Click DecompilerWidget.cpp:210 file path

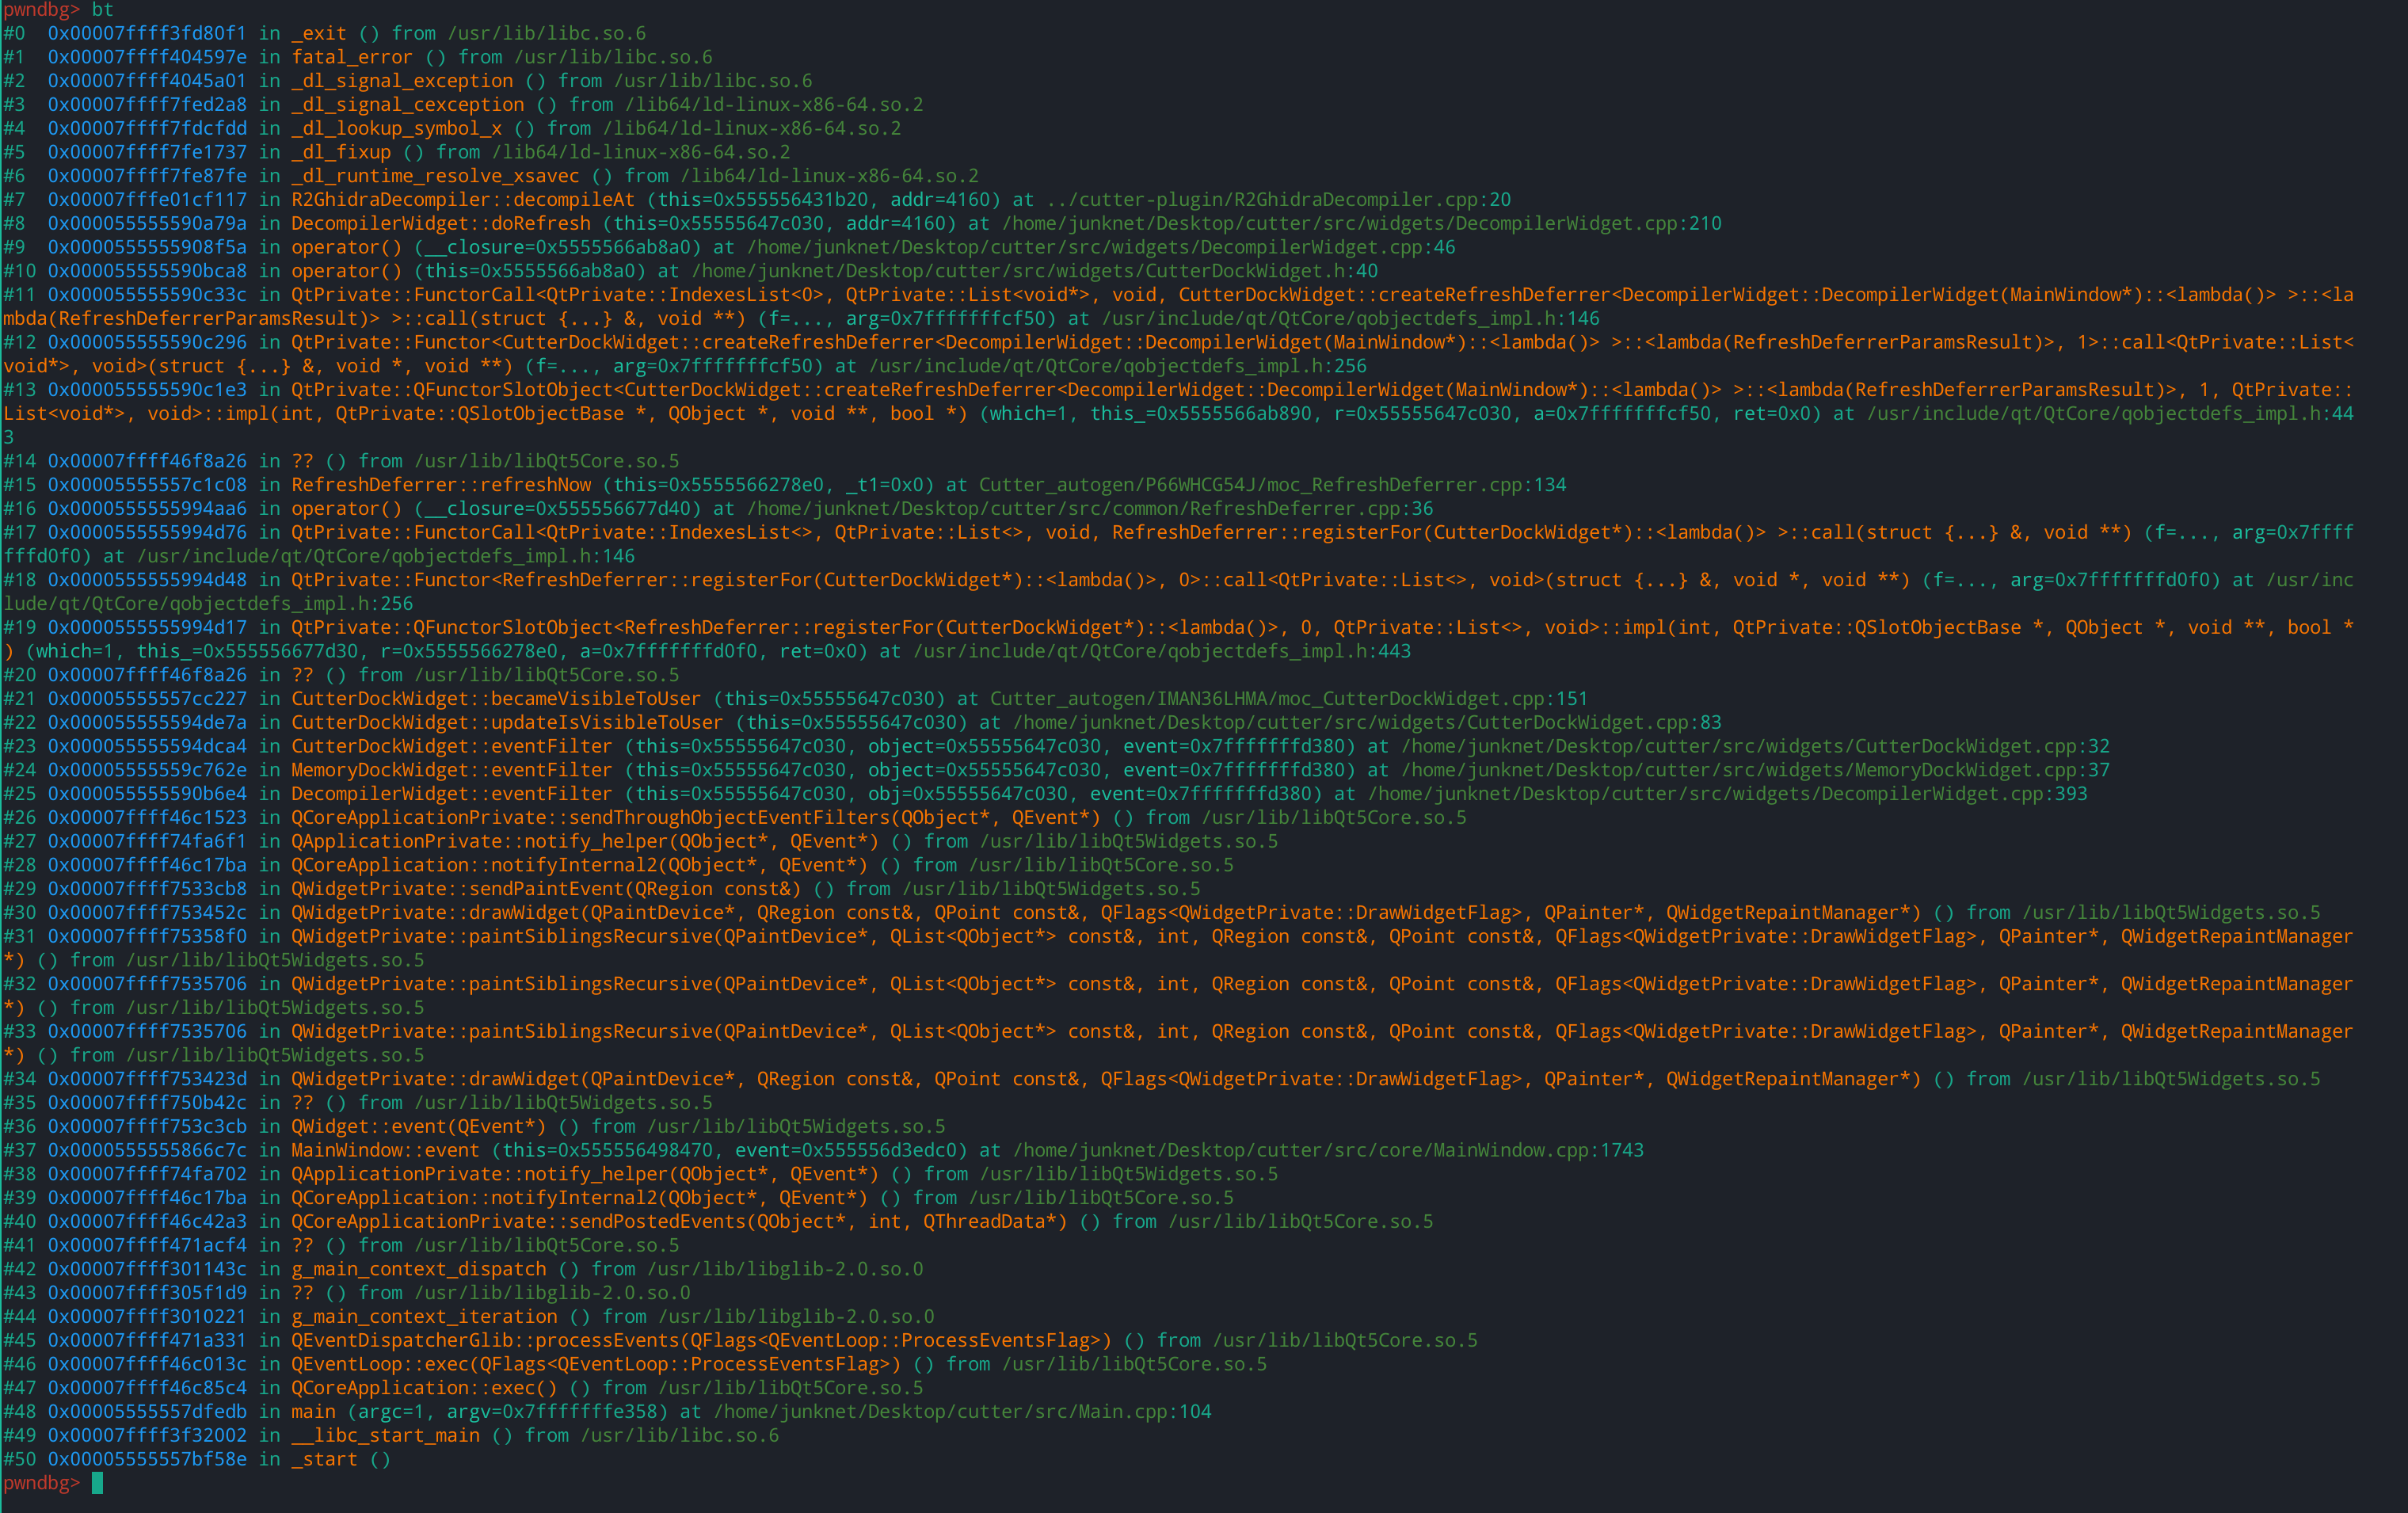(1362, 223)
